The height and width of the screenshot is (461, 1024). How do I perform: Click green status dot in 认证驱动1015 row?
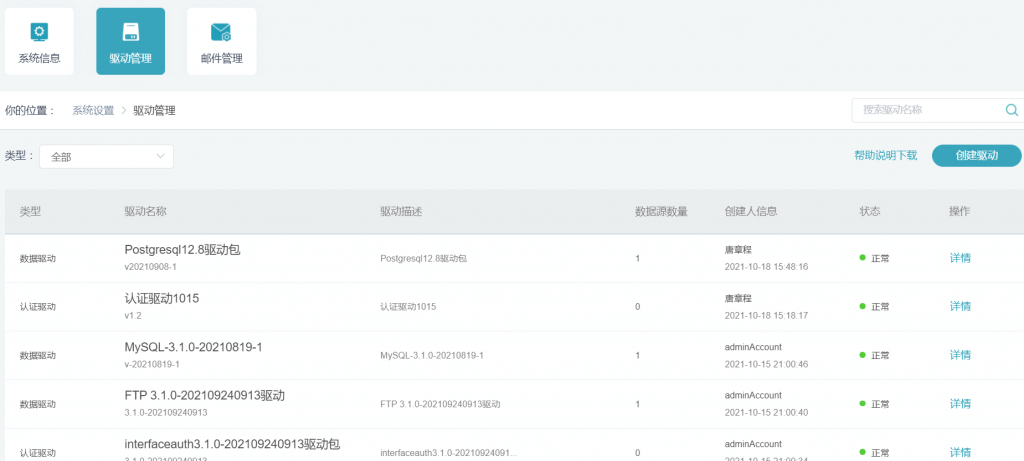click(862, 306)
